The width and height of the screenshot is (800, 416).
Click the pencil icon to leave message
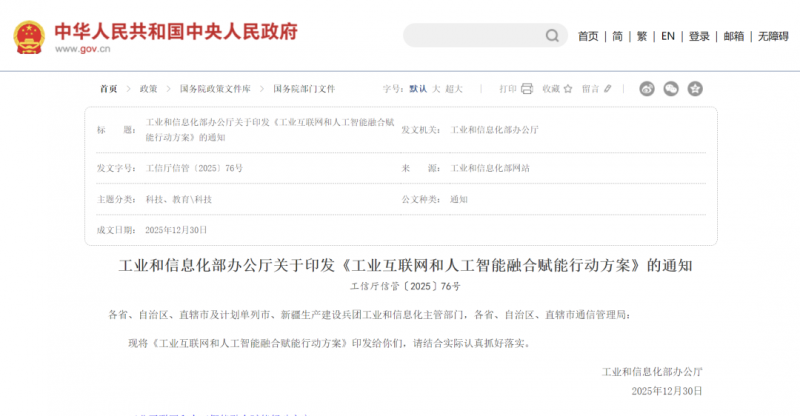click(x=607, y=88)
